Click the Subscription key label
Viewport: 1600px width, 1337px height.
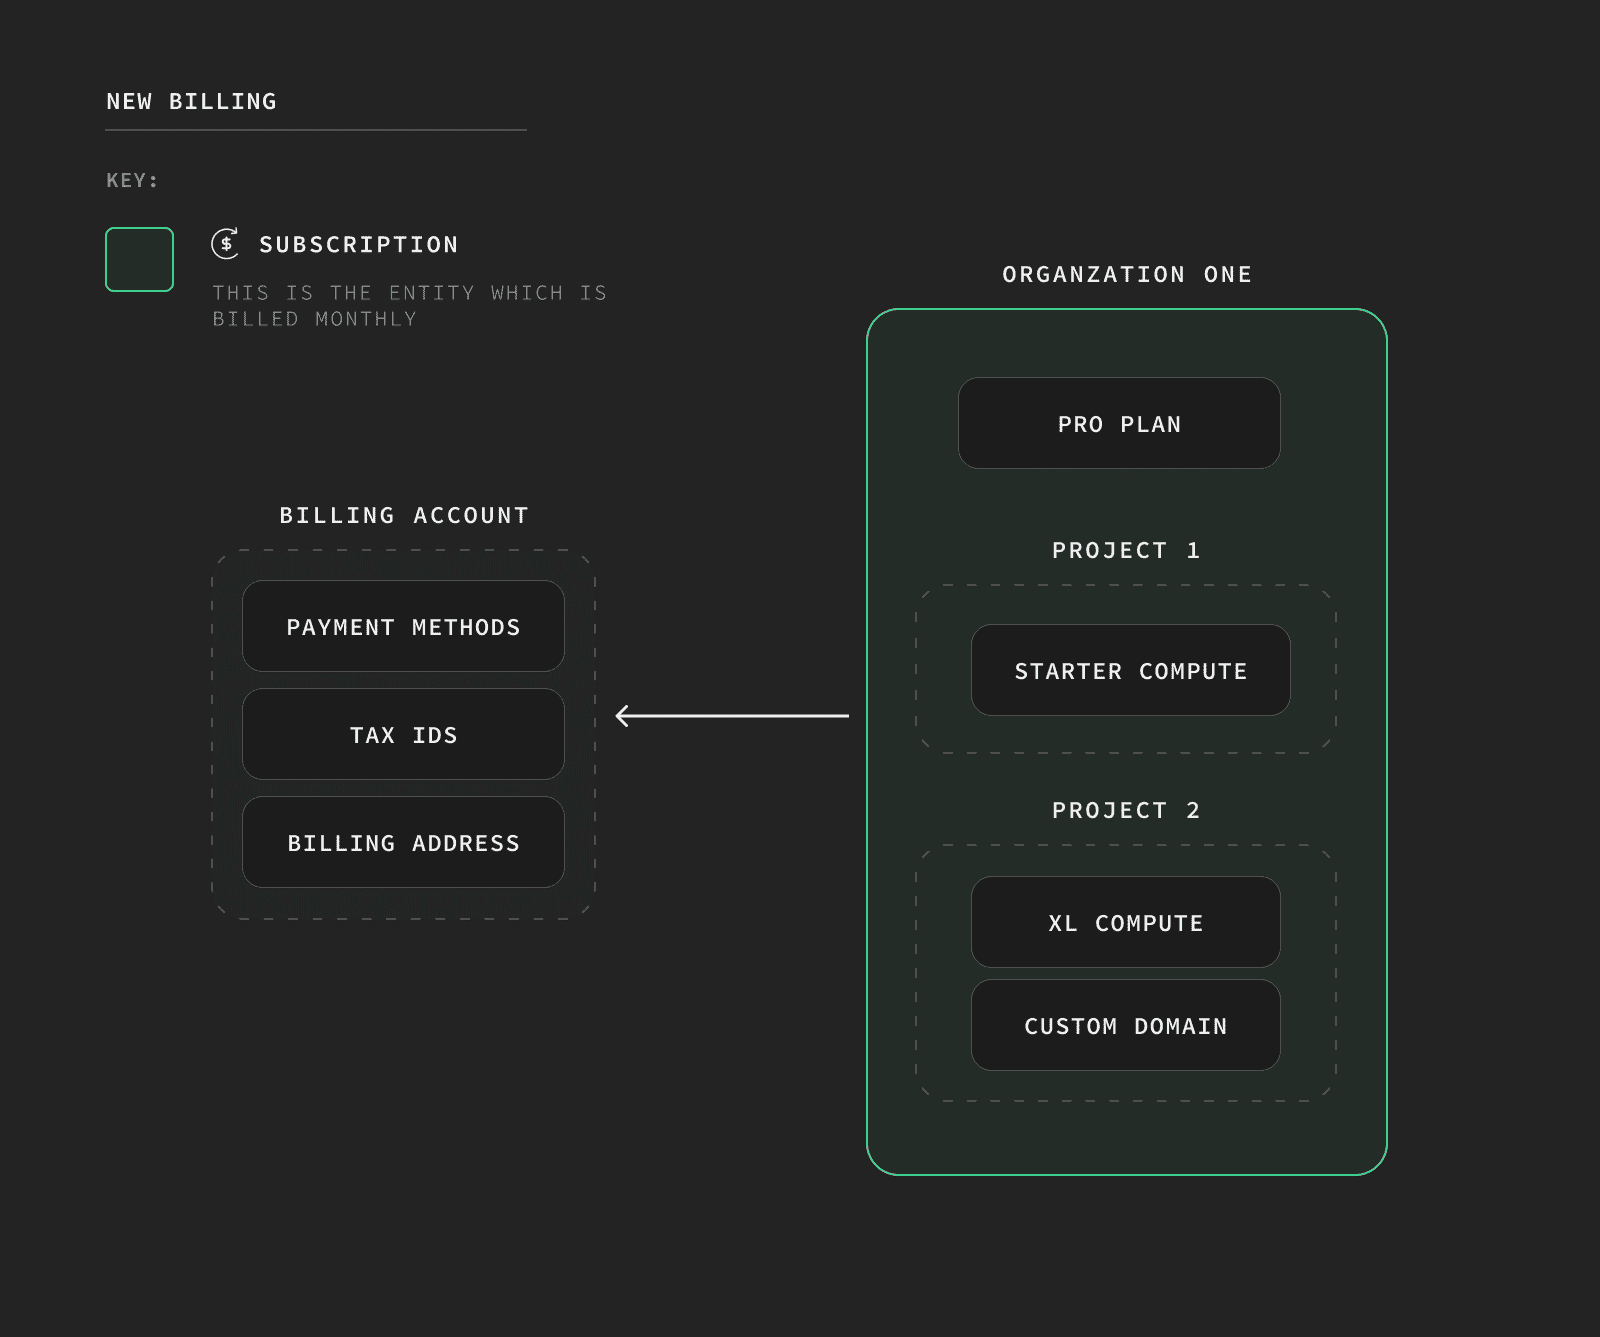click(x=358, y=245)
